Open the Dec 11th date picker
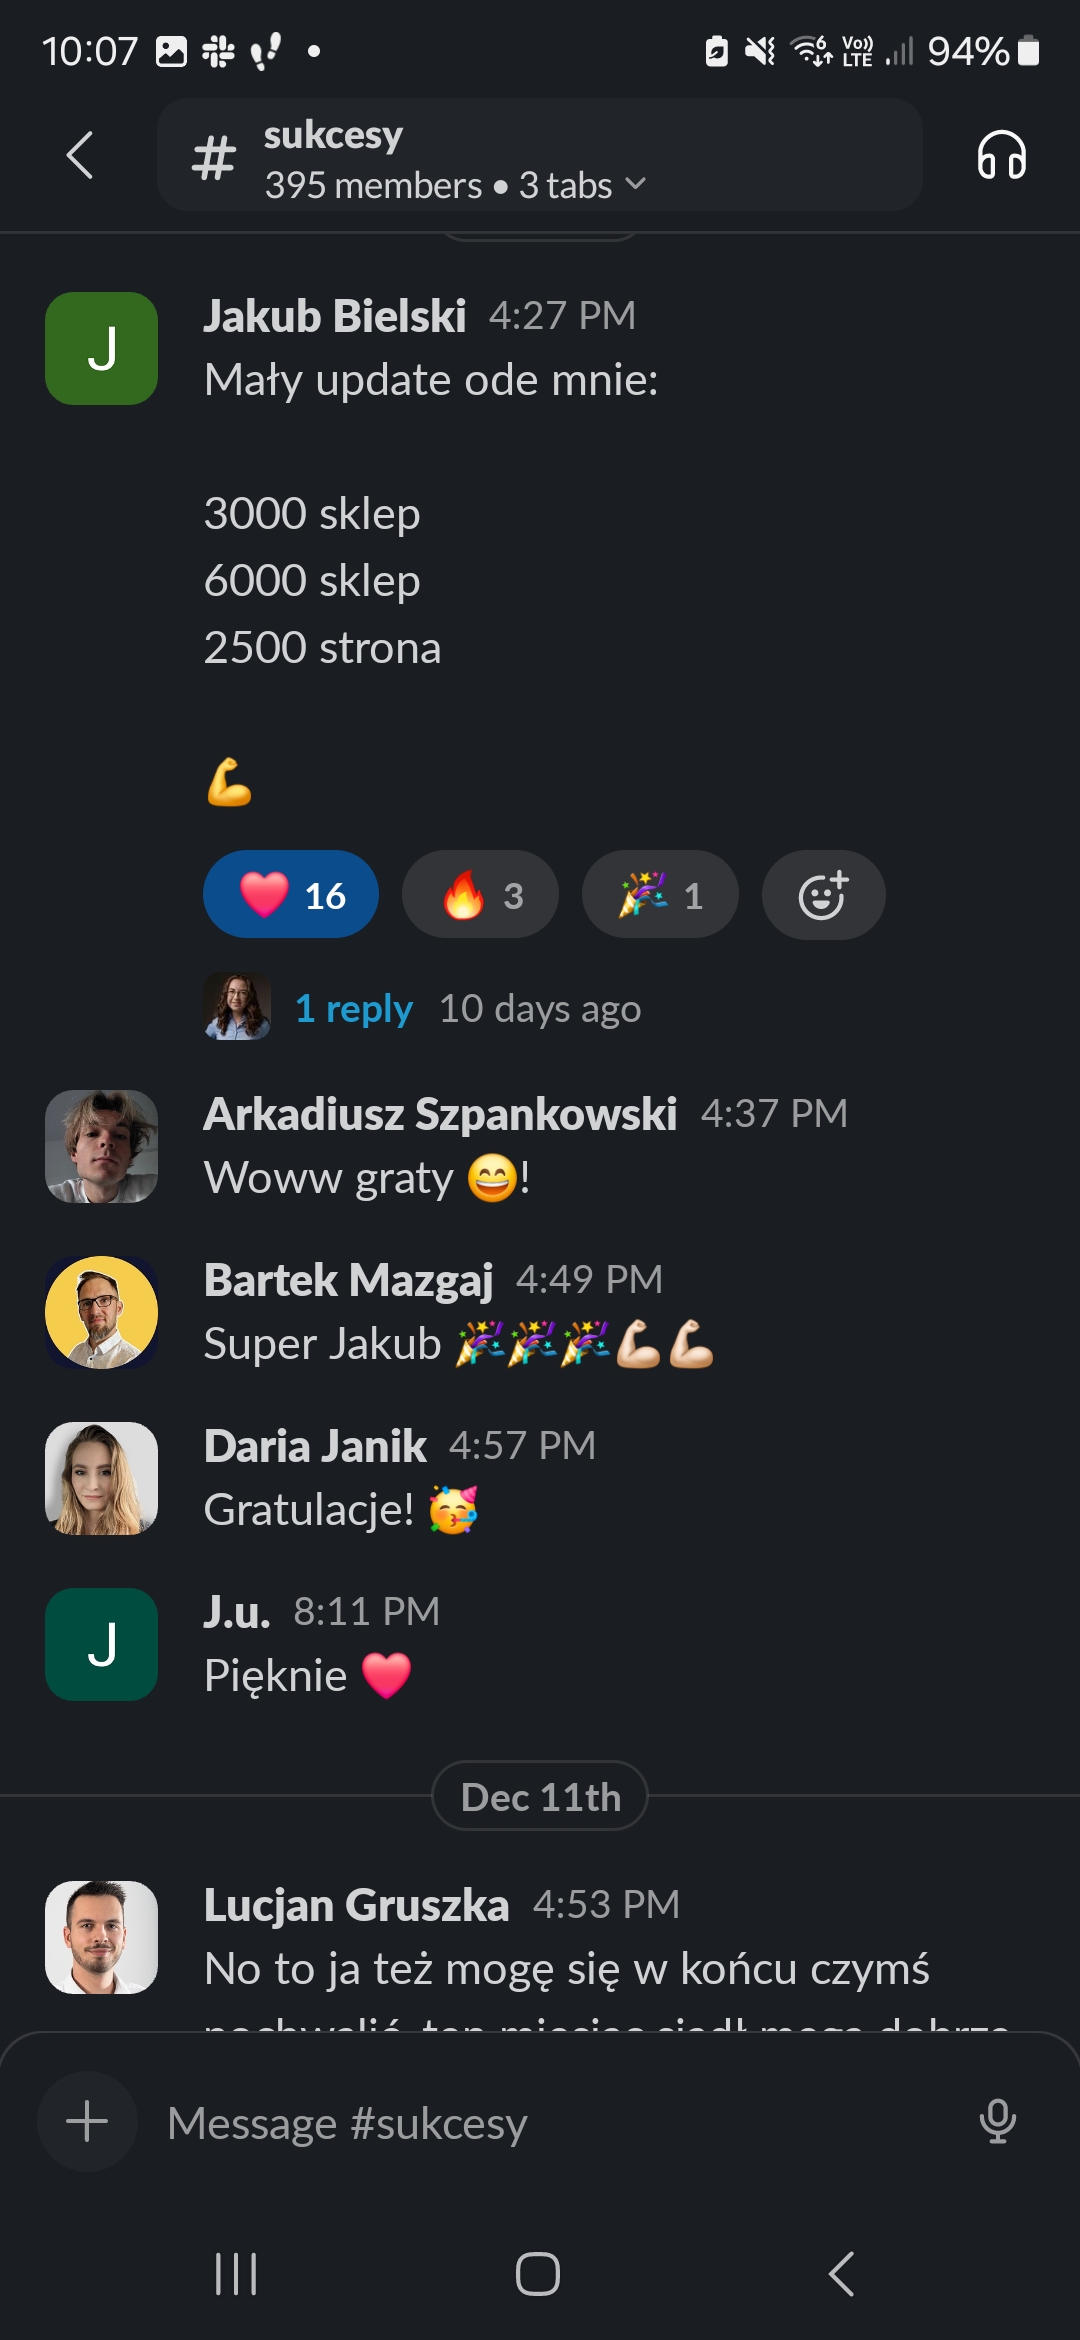 [x=540, y=1796]
